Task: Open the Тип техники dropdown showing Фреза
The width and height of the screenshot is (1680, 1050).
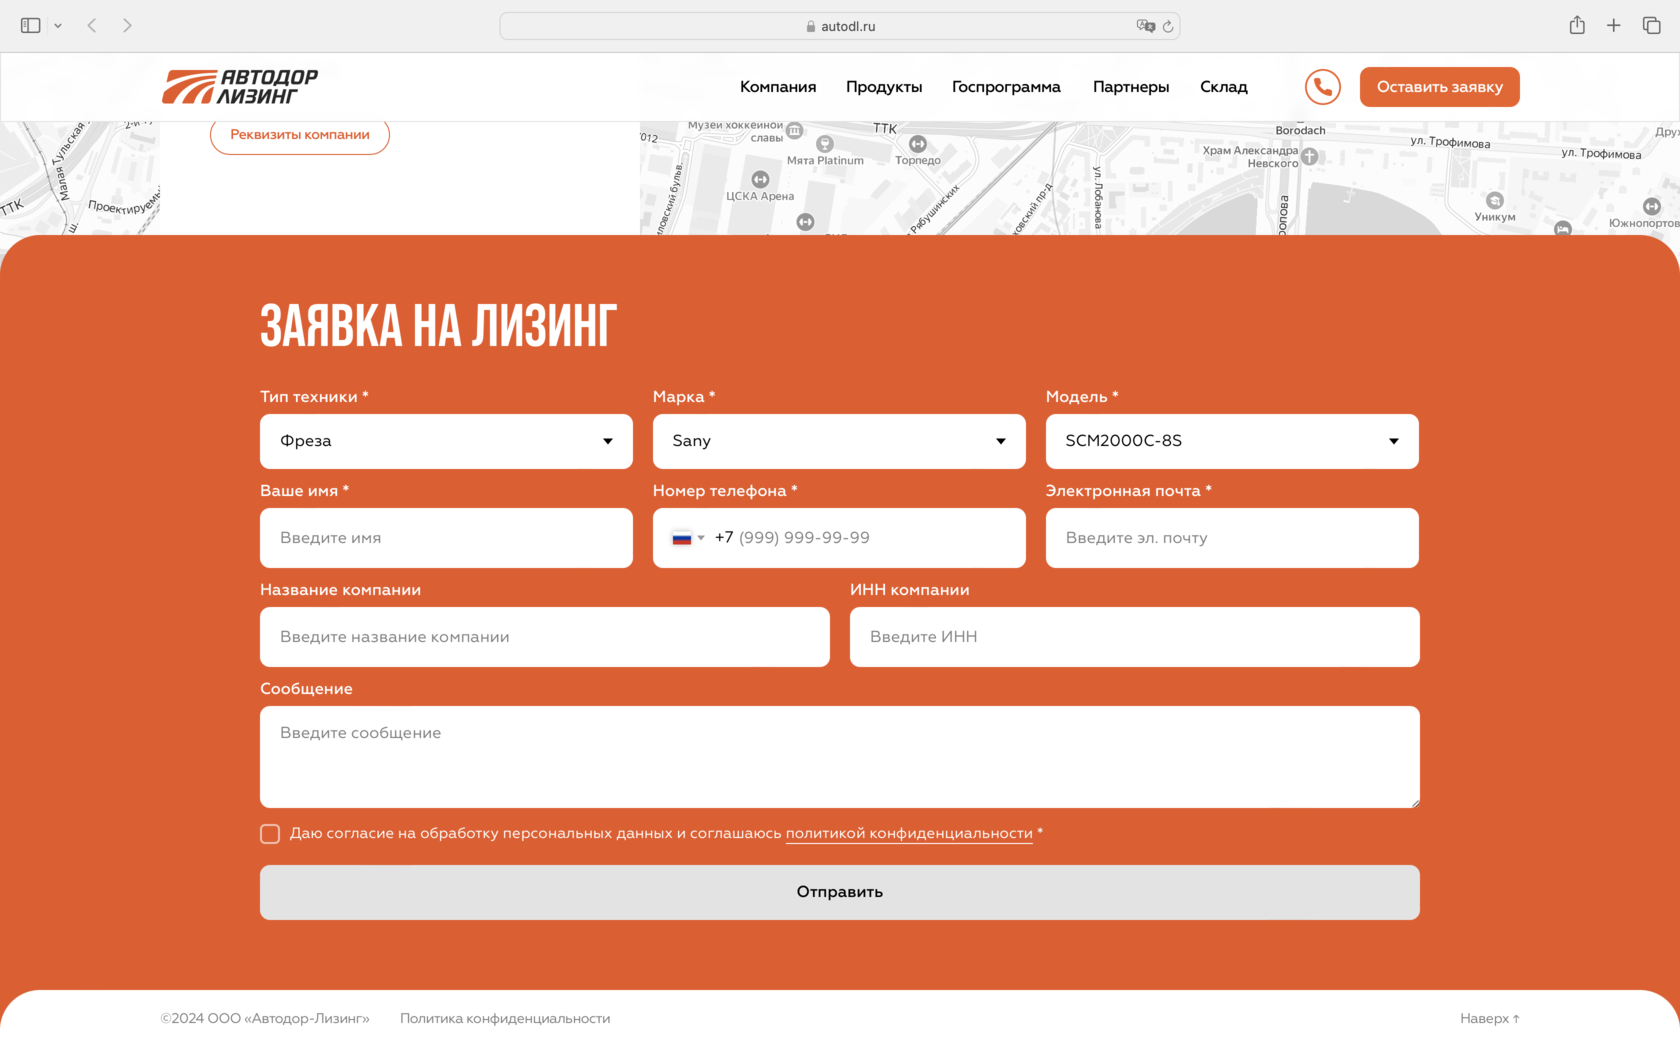Action: coord(446,441)
